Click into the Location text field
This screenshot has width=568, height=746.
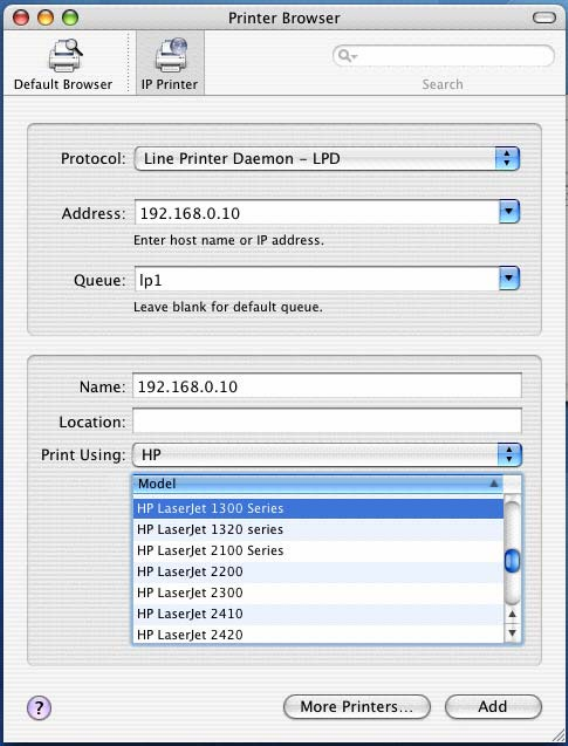(327, 421)
